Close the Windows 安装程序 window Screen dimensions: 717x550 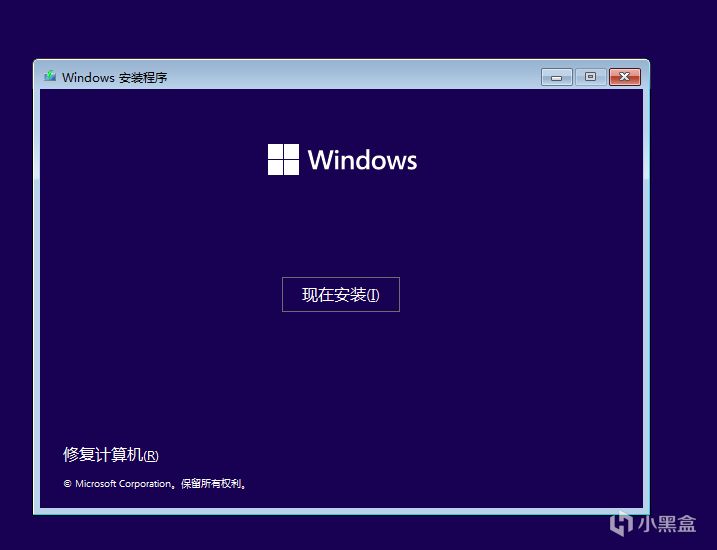(x=625, y=77)
